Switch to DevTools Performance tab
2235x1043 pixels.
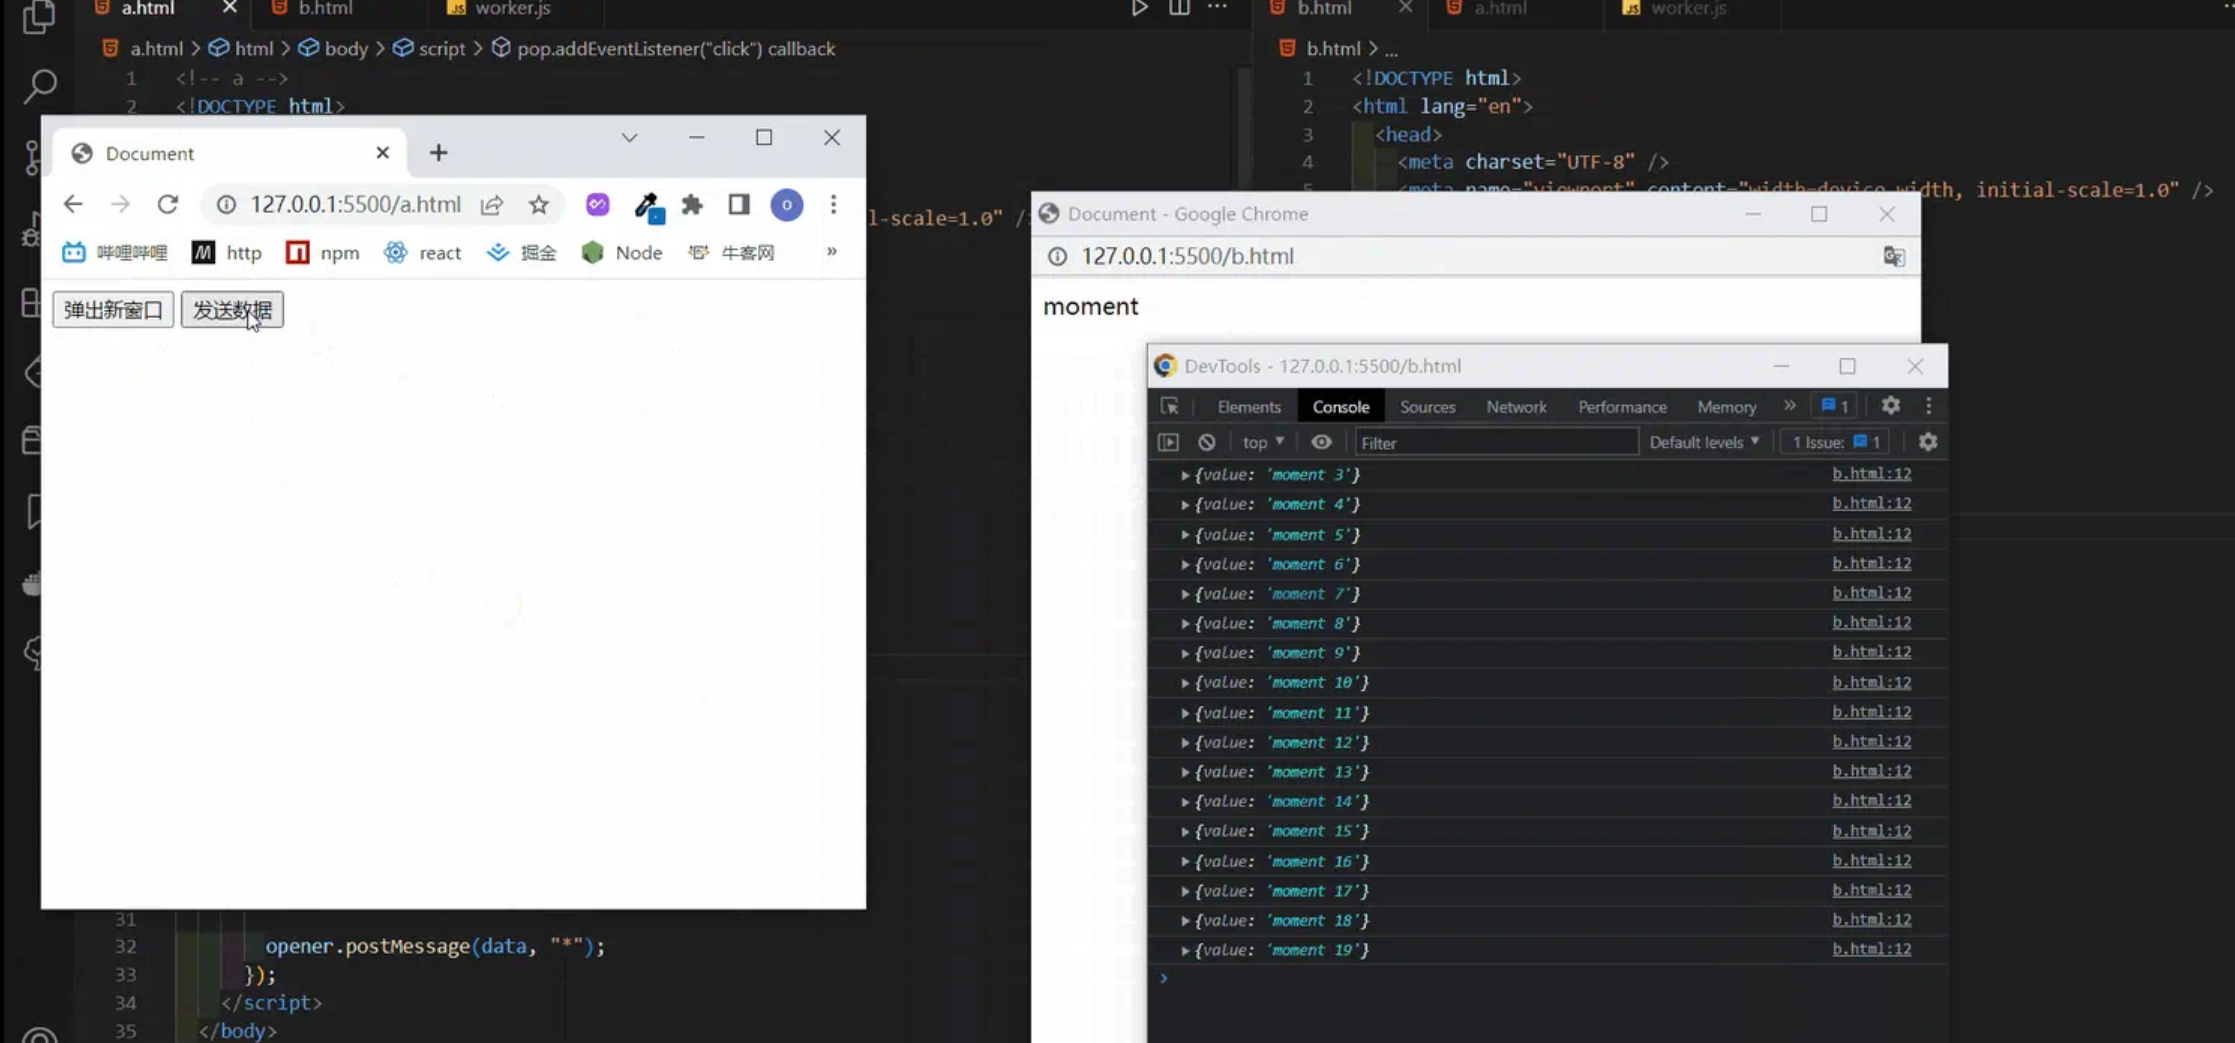1622,407
